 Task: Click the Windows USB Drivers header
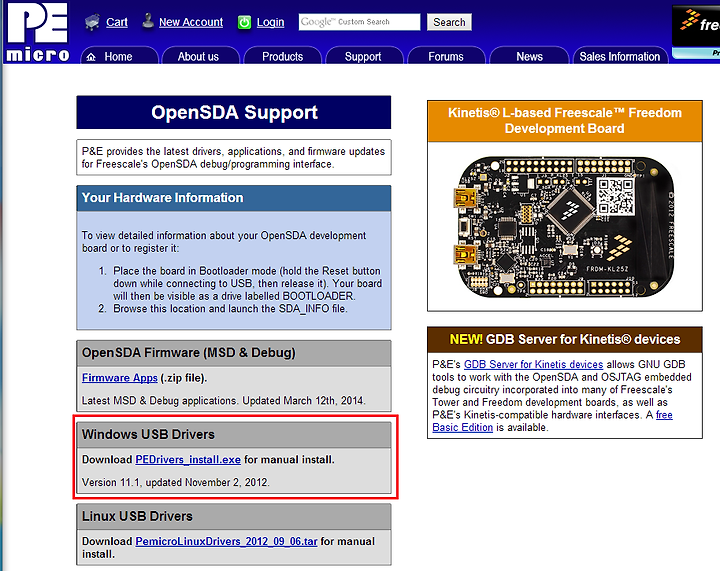click(x=234, y=434)
